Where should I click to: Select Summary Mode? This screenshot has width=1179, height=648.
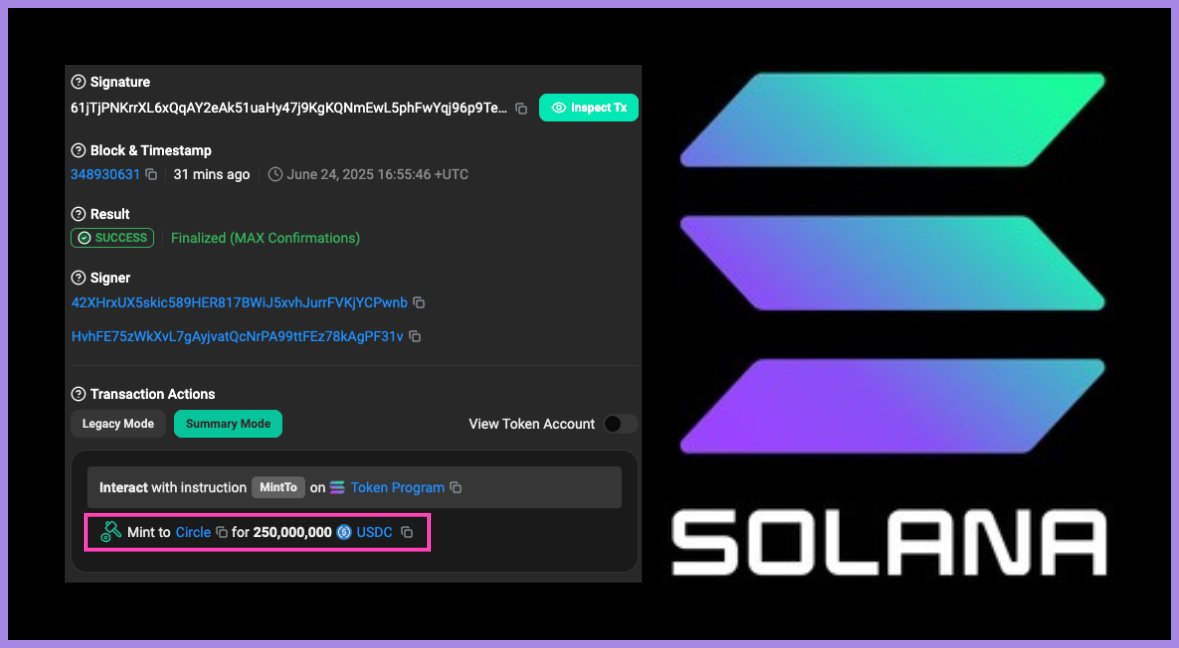point(228,424)
